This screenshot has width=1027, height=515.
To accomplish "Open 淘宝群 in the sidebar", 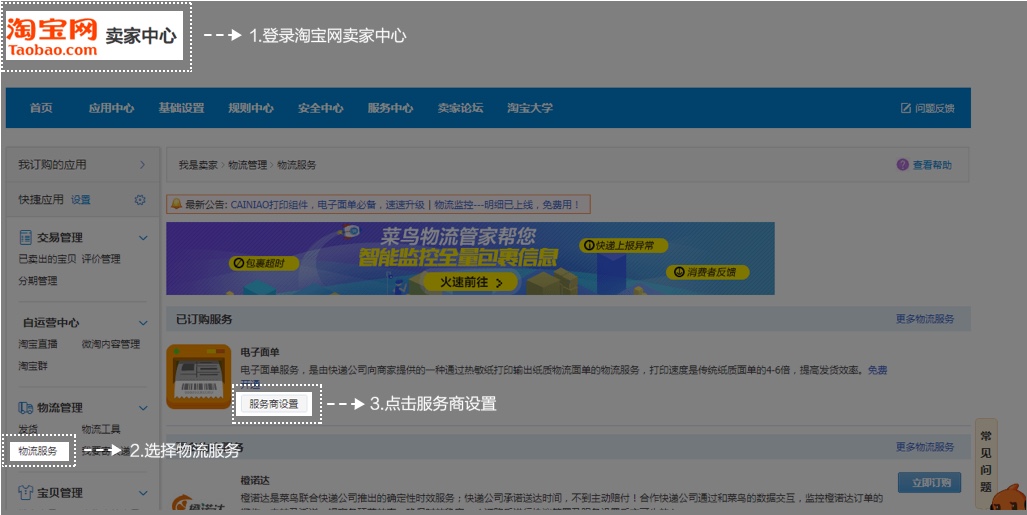I will click(33, 366).
